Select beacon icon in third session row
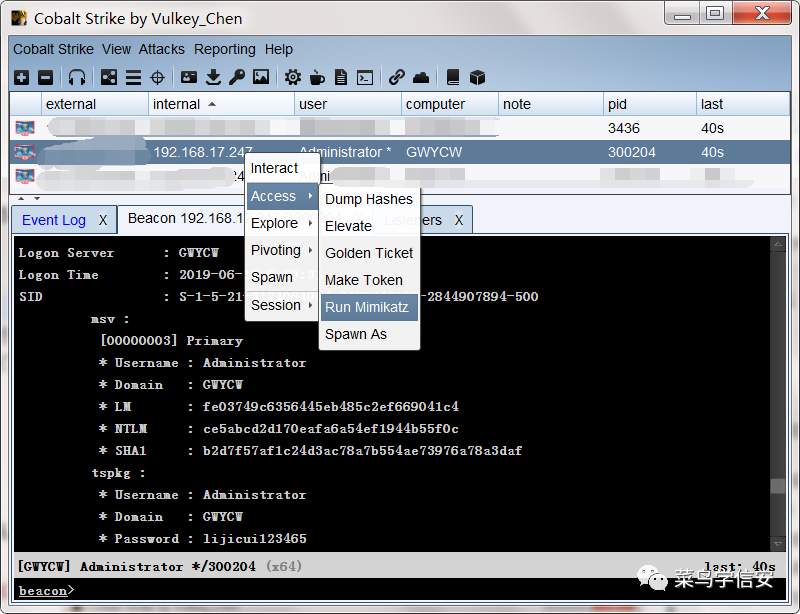800x614 pixels. [x=25, y=176]
